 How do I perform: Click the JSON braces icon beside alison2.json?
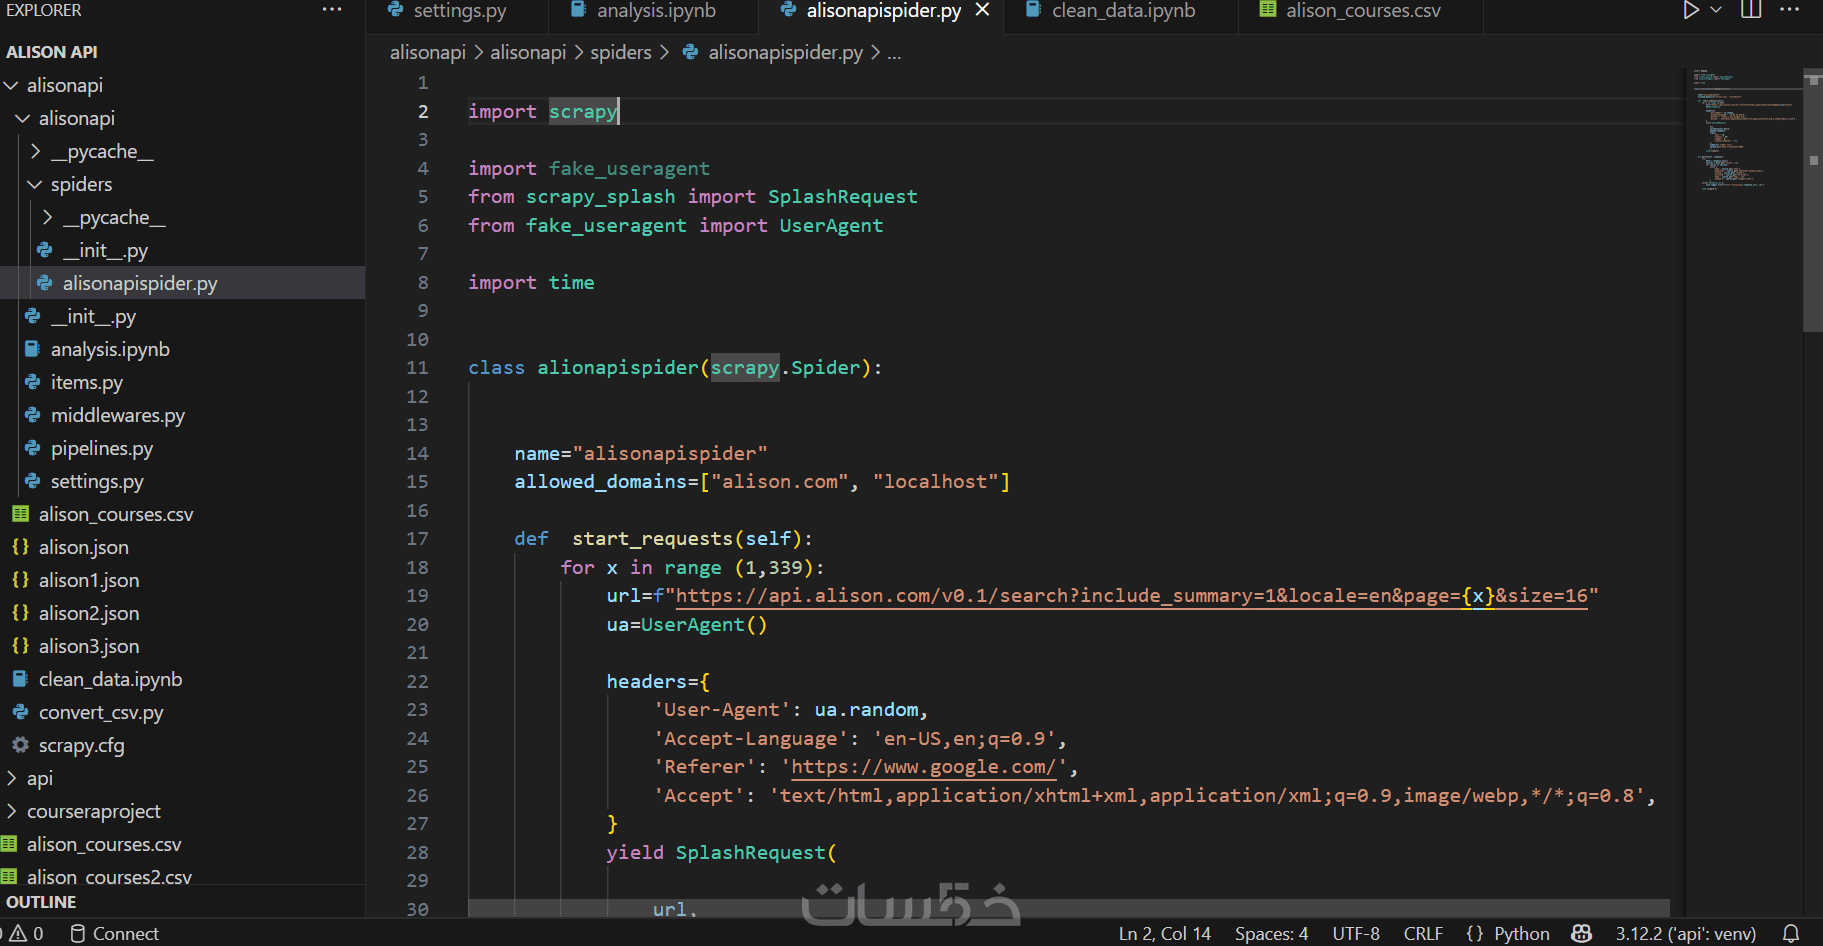20,613
